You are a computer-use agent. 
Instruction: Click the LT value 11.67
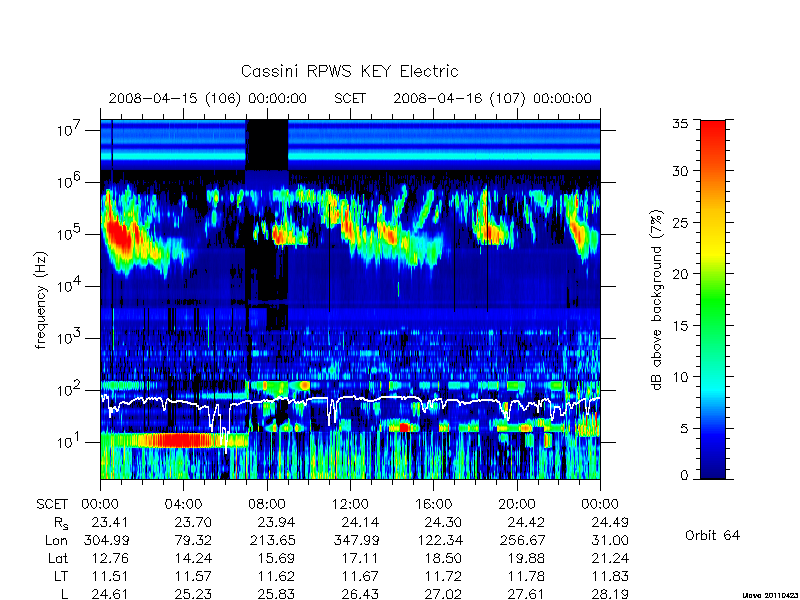coord(360,576)
